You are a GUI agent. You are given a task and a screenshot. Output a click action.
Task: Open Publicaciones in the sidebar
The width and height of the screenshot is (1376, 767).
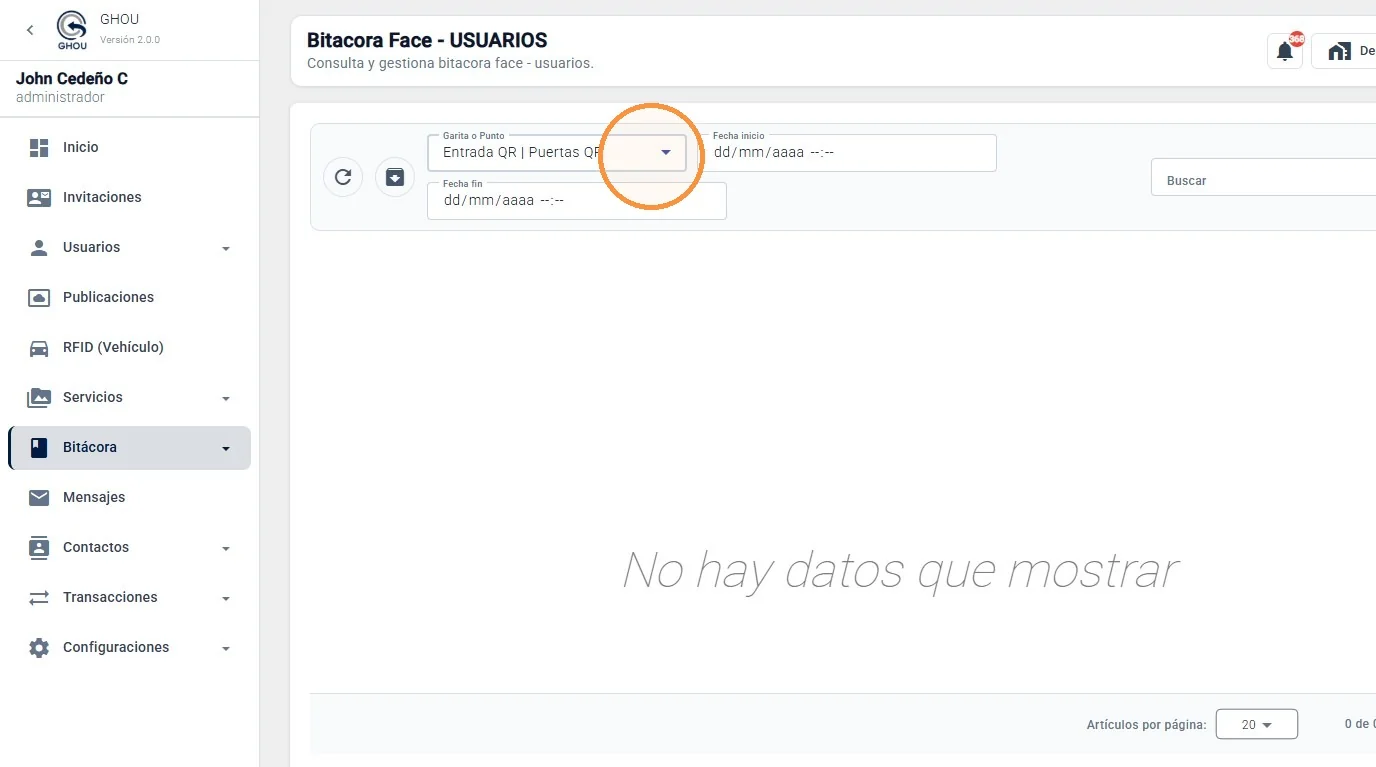tap(129, 297)
